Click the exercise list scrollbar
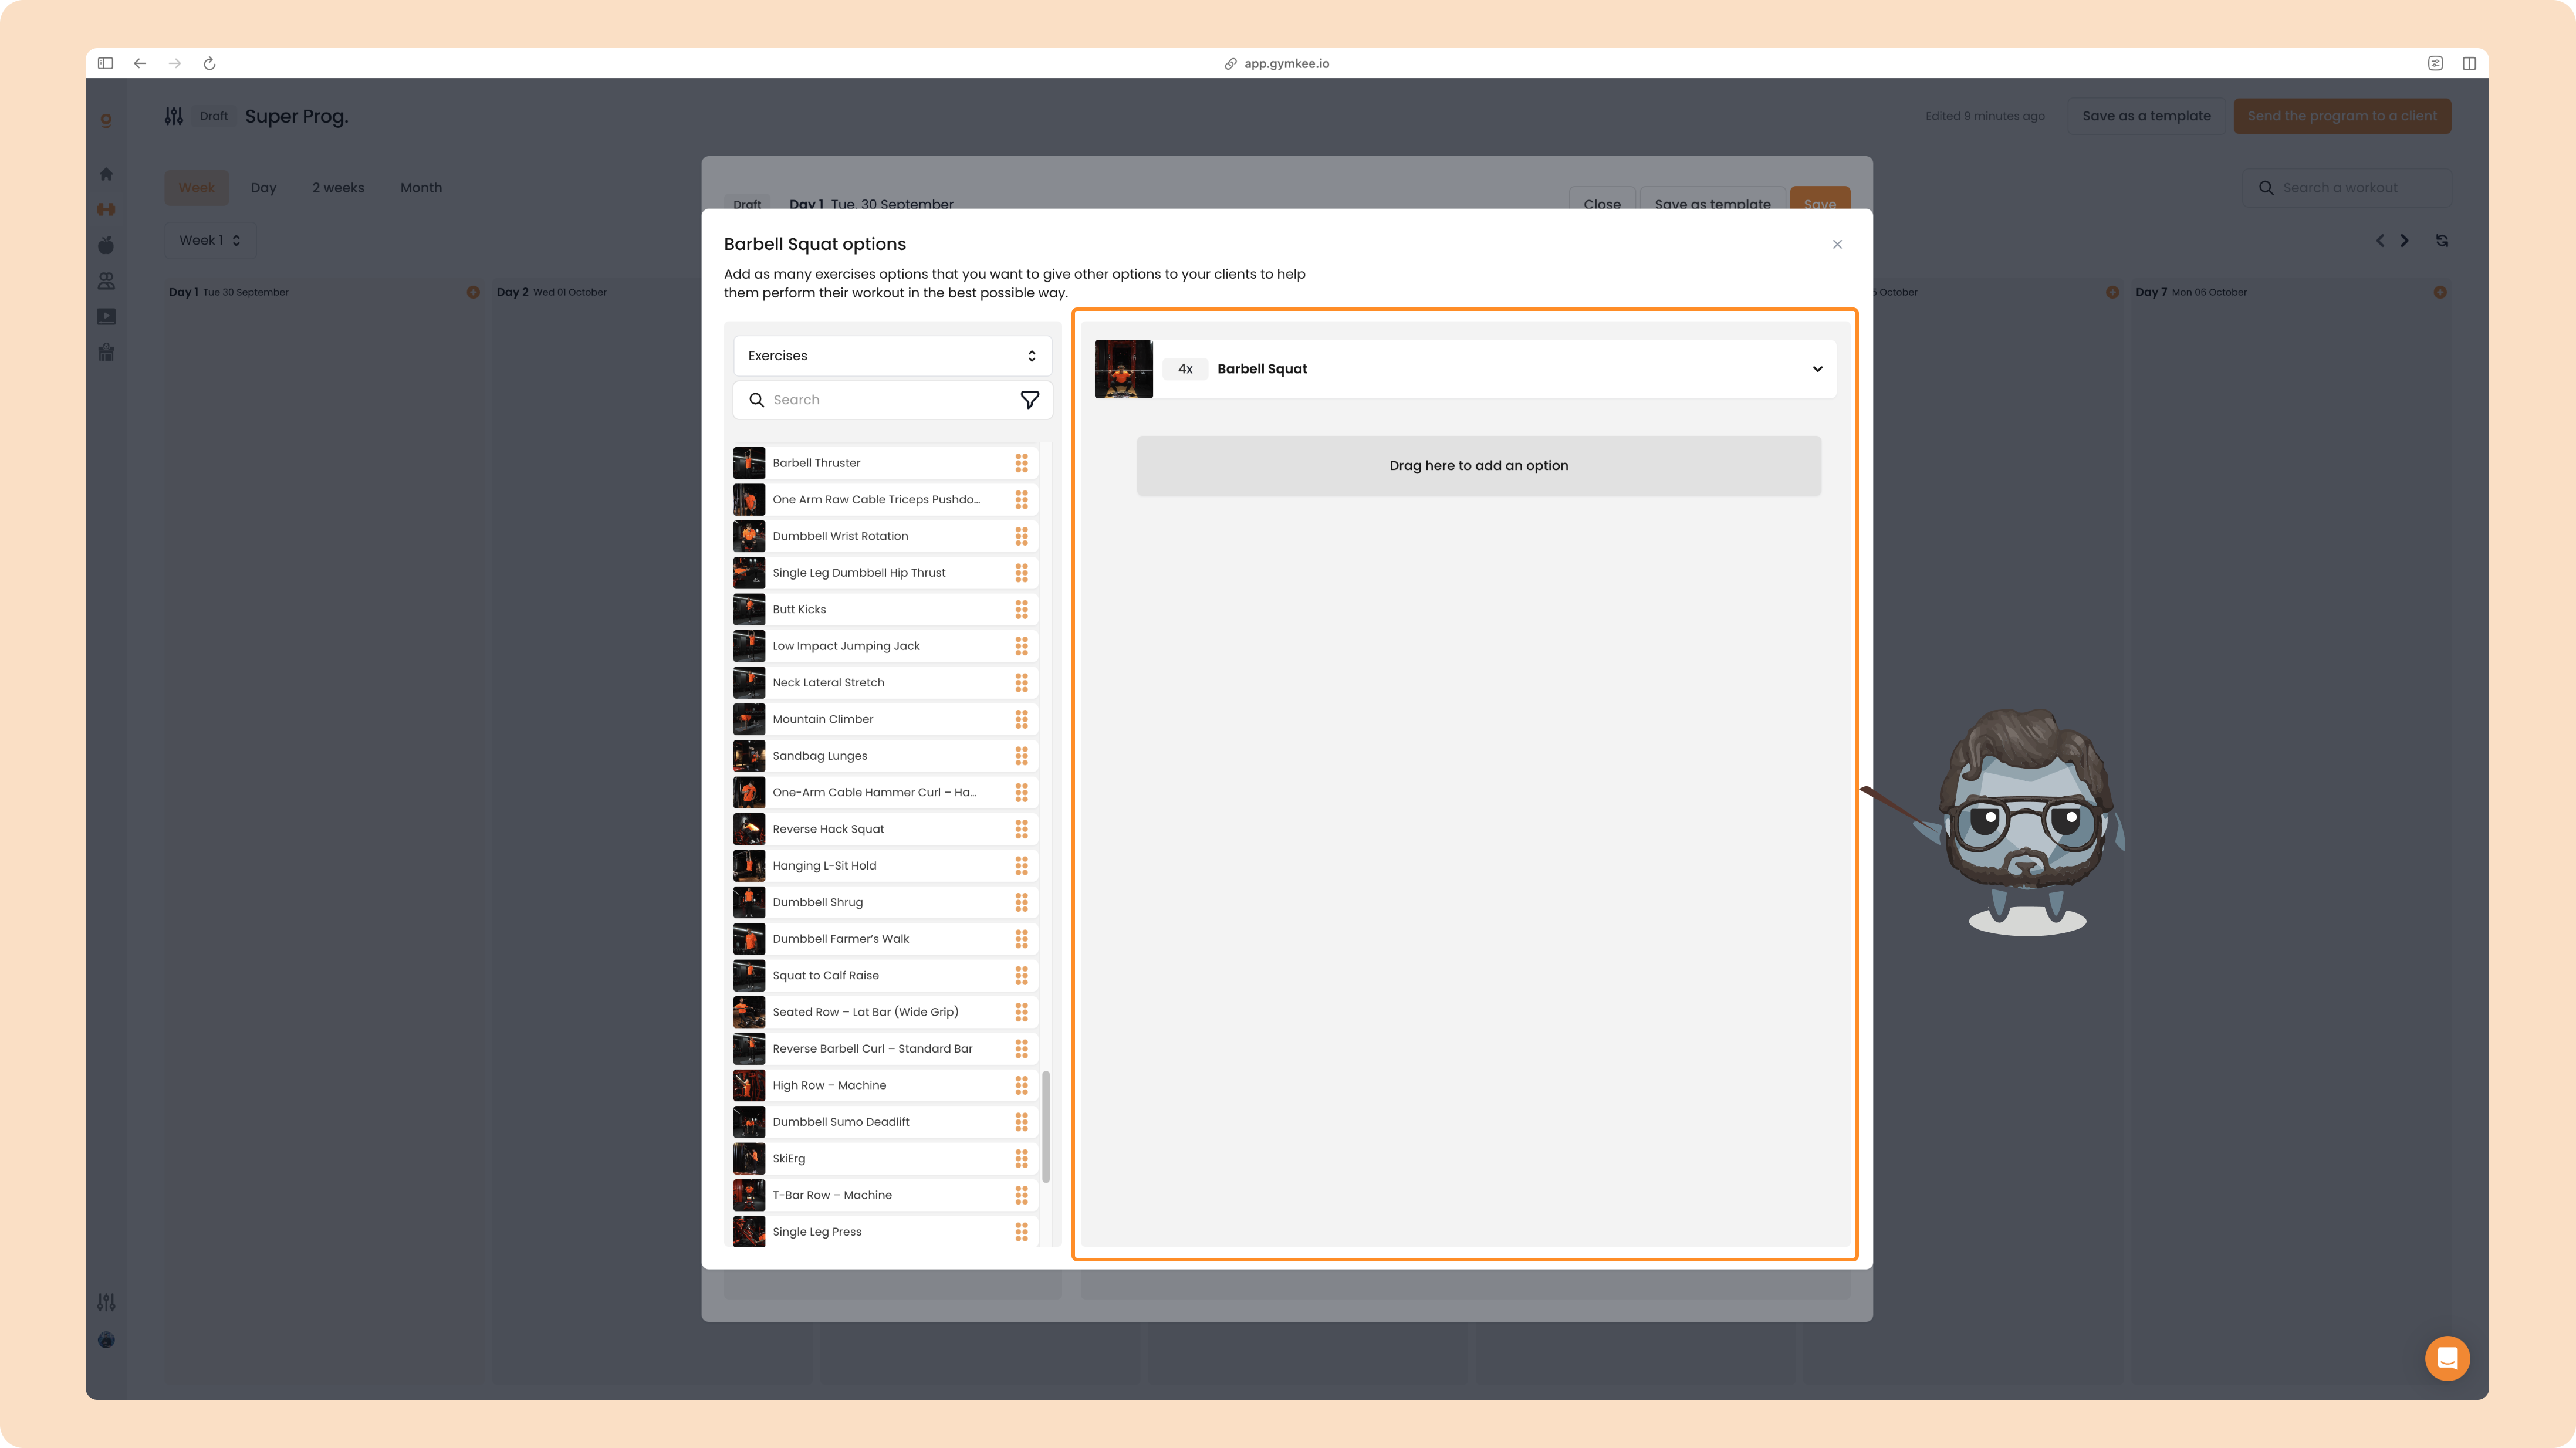The height and width of the screenshot is (1448, 2576). [x=1046, y=1127]
